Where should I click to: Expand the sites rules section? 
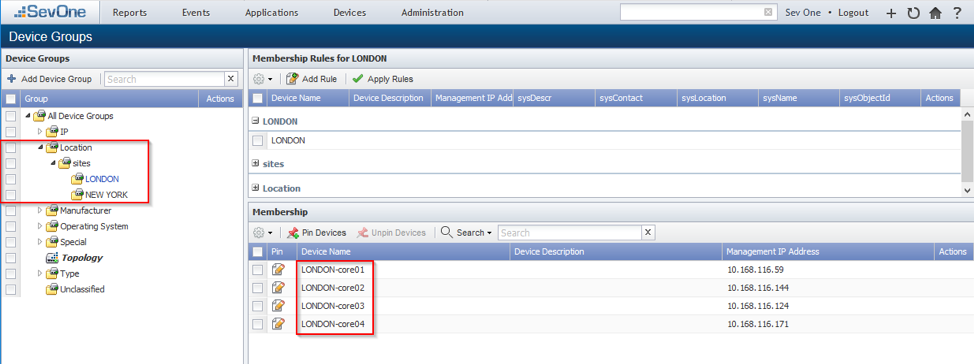coord(255,163)
